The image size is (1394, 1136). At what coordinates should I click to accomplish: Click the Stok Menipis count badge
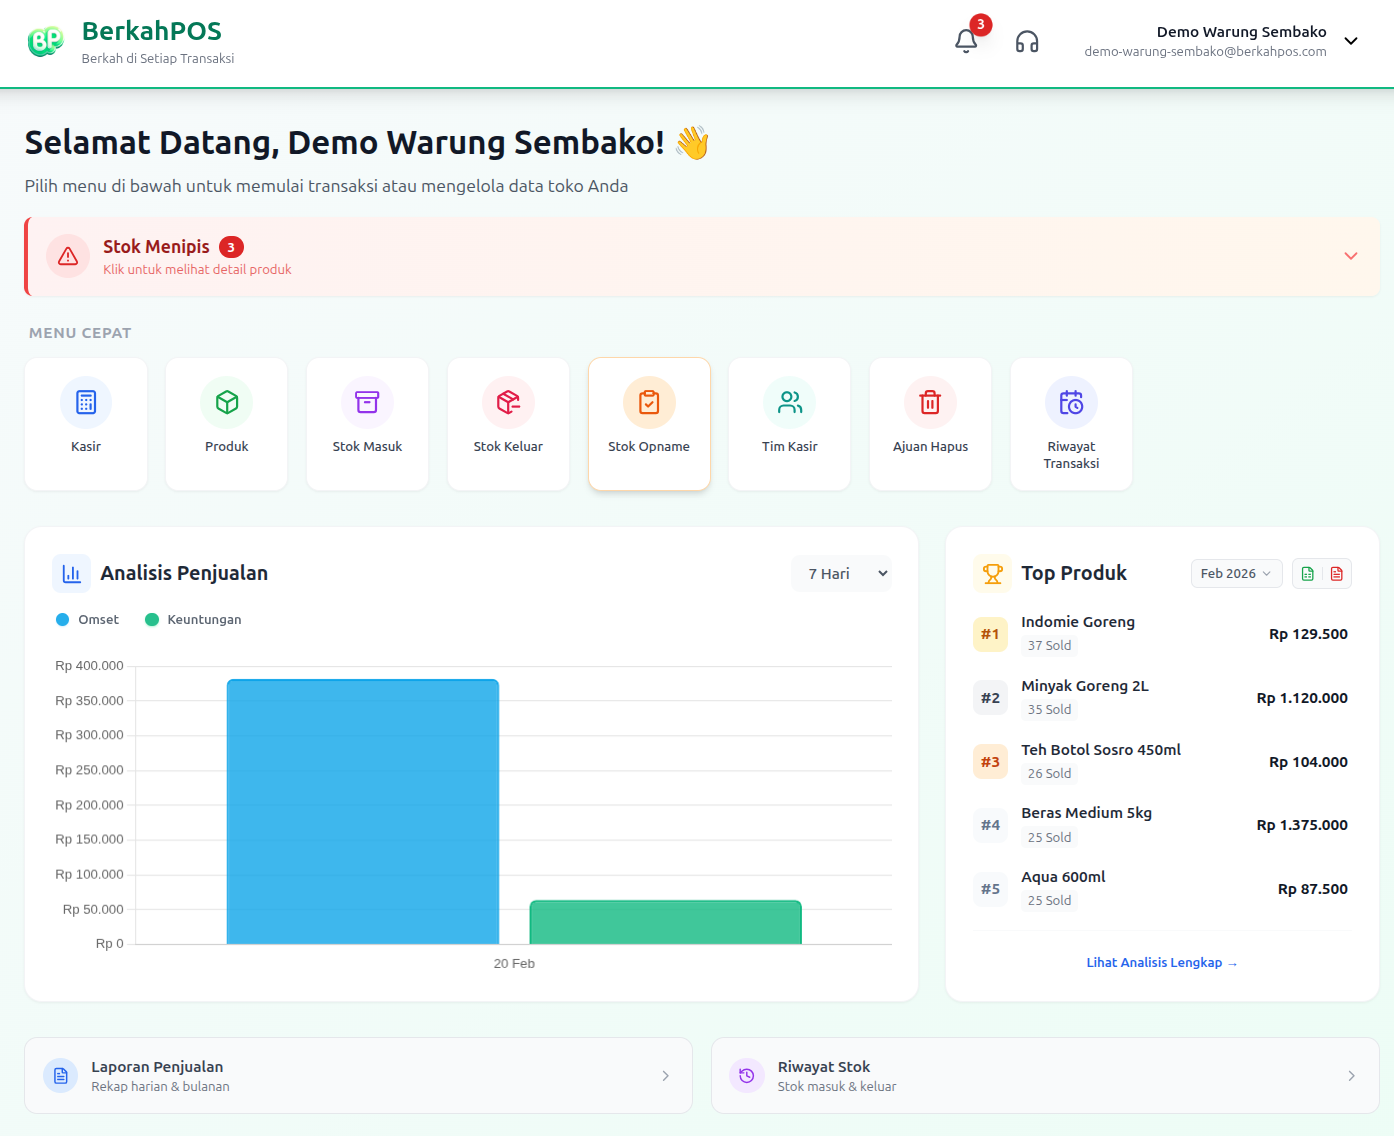(x=231, y=247)
